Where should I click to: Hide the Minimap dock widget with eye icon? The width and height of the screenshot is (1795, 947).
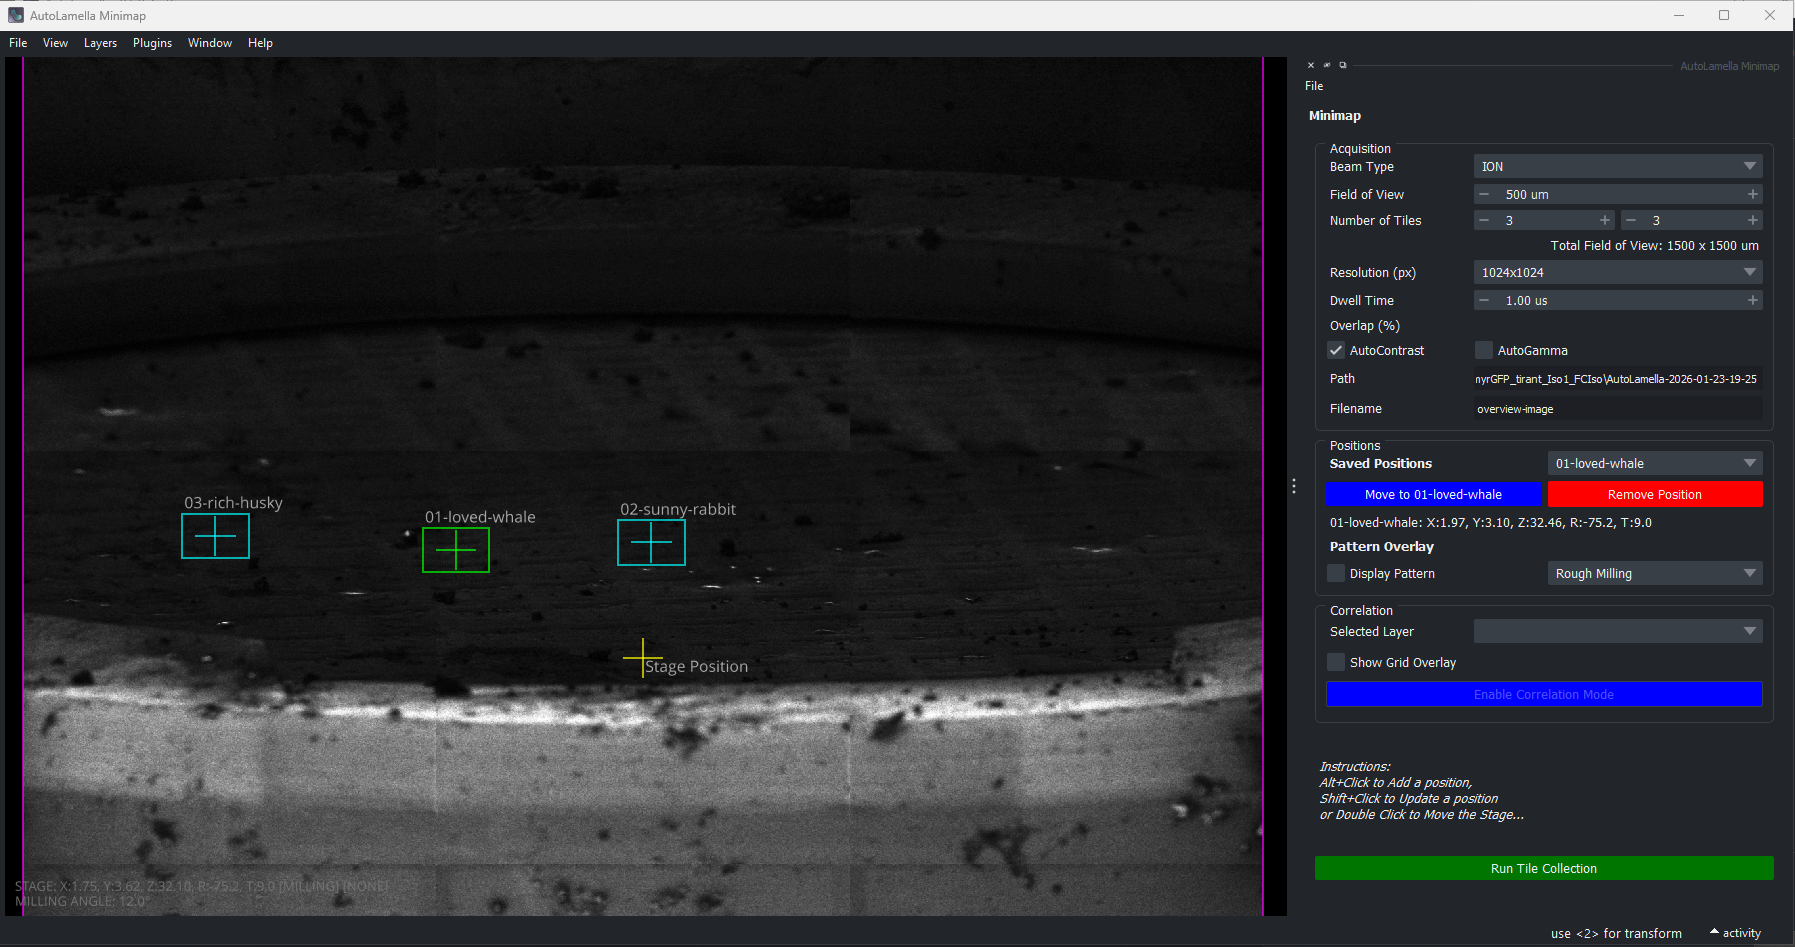point(1327,66)
